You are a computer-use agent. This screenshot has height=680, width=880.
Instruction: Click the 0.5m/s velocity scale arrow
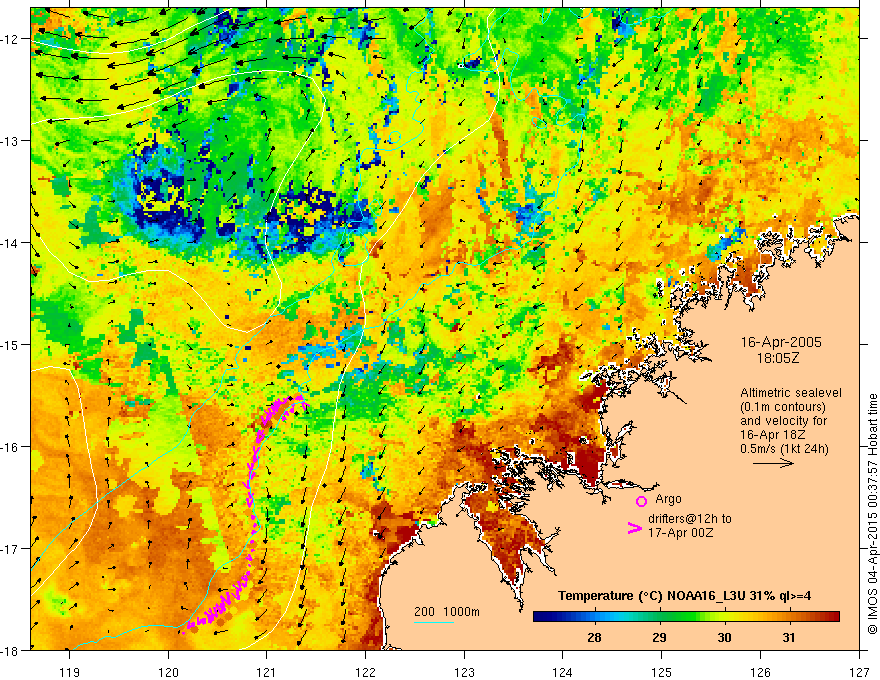pos(773,463)
